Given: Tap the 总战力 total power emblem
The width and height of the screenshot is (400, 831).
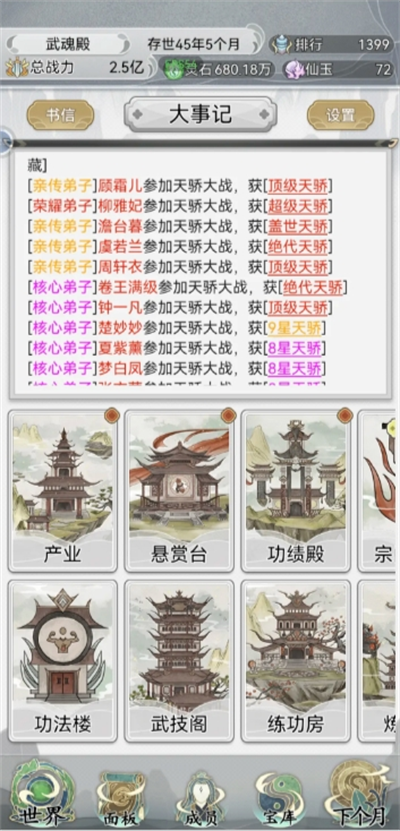Looking at the screenshot, I should pyautogui.click(x=16, y=67).
